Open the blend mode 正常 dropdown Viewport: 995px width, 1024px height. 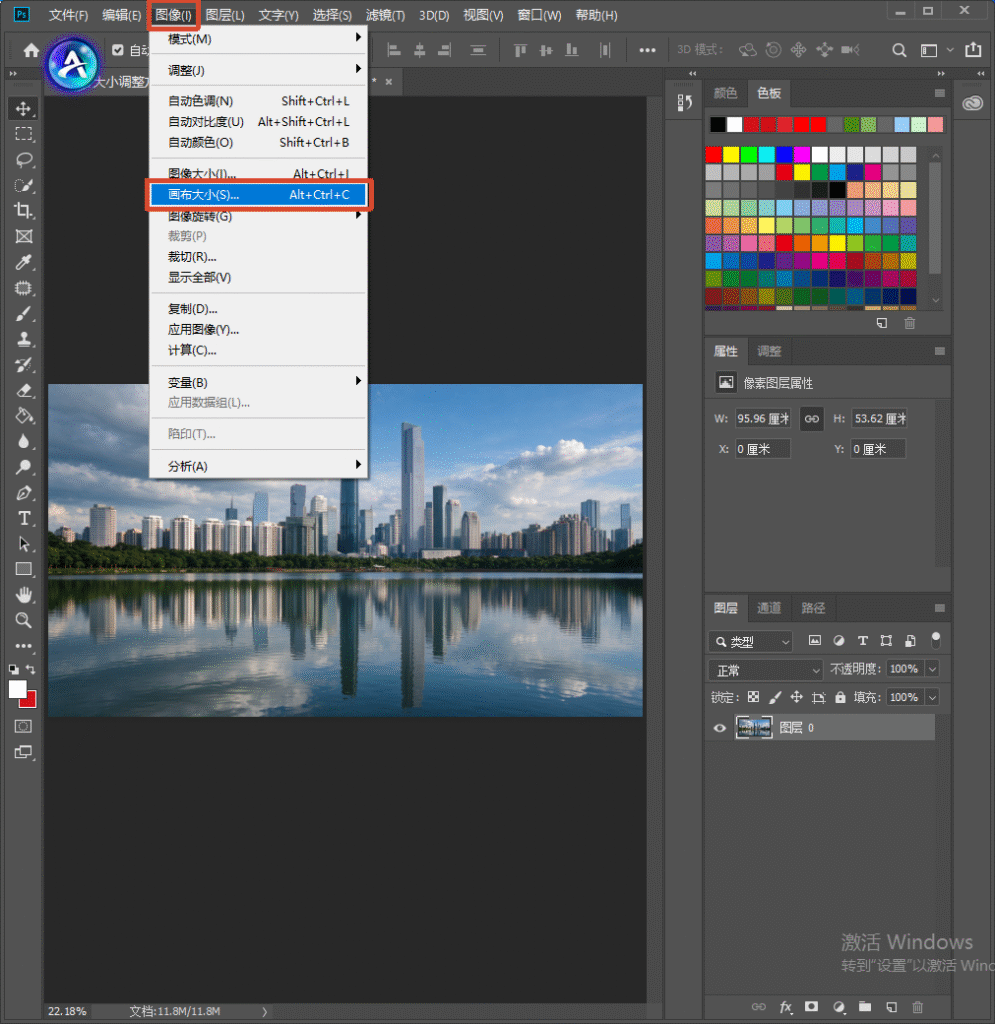click(765, 670)
